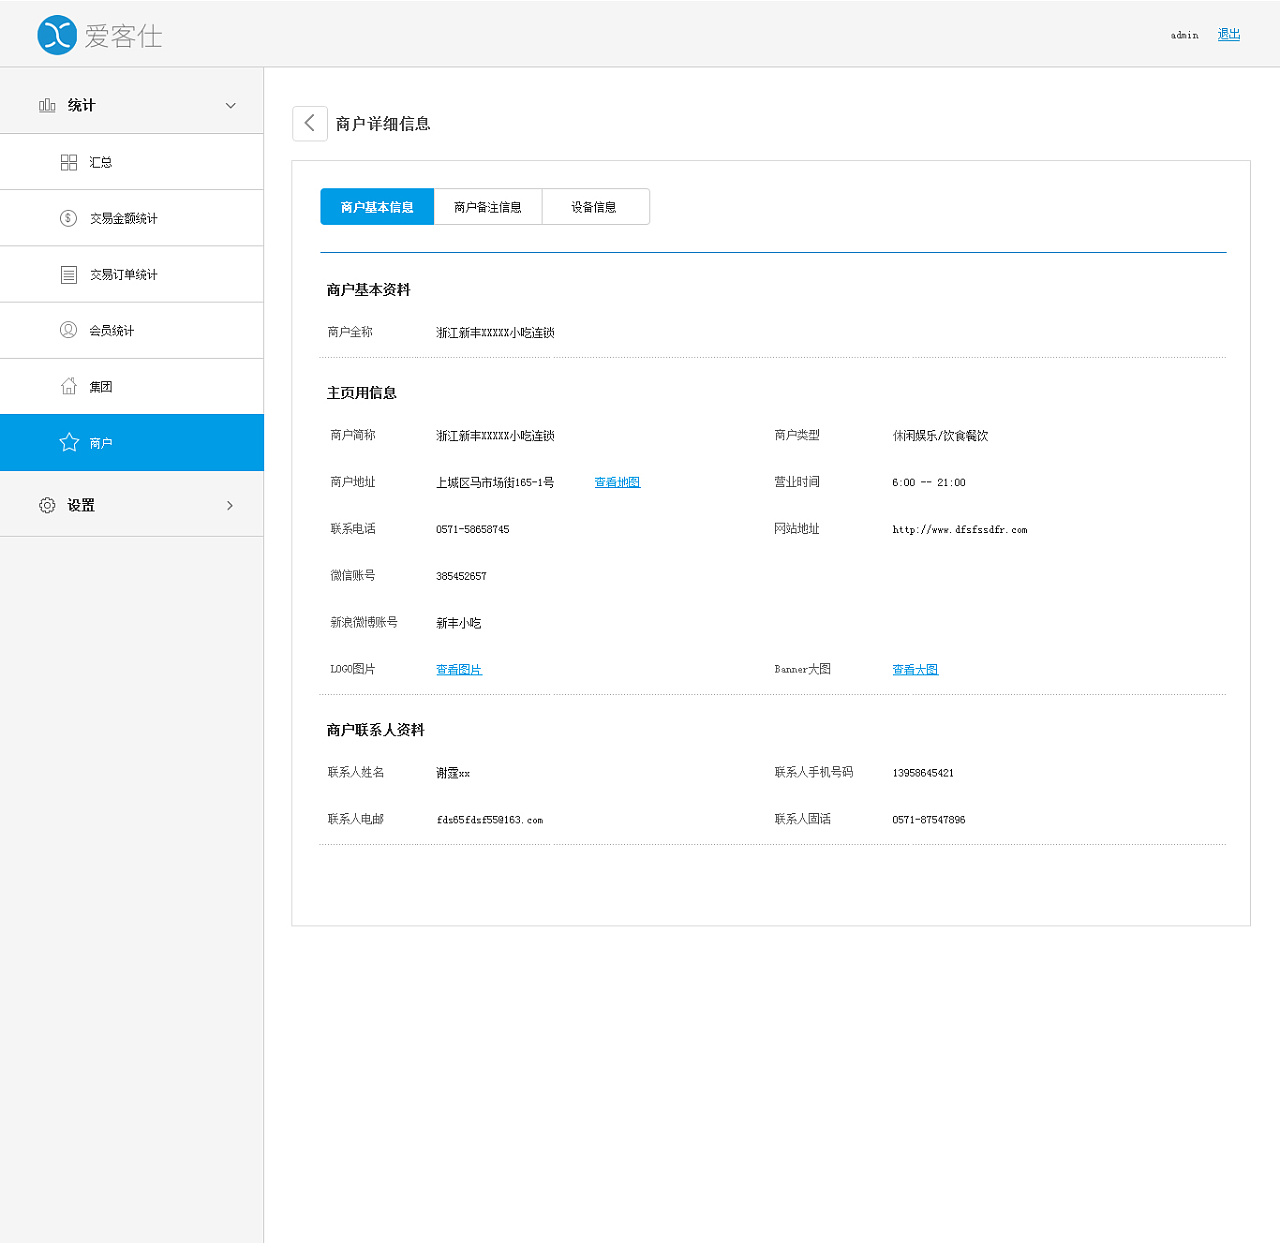Screen dimensions: 1280x1243
Task: Click the user icon for 会员统计
Action: [x=69, y=330]
